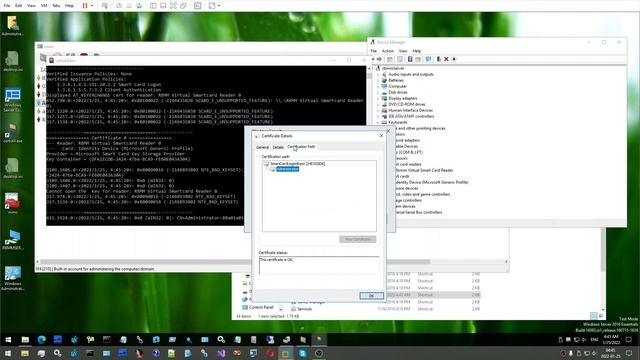
Task: Open Microsoft Edge in guest taskbar
Action: [x=41, y=340]
